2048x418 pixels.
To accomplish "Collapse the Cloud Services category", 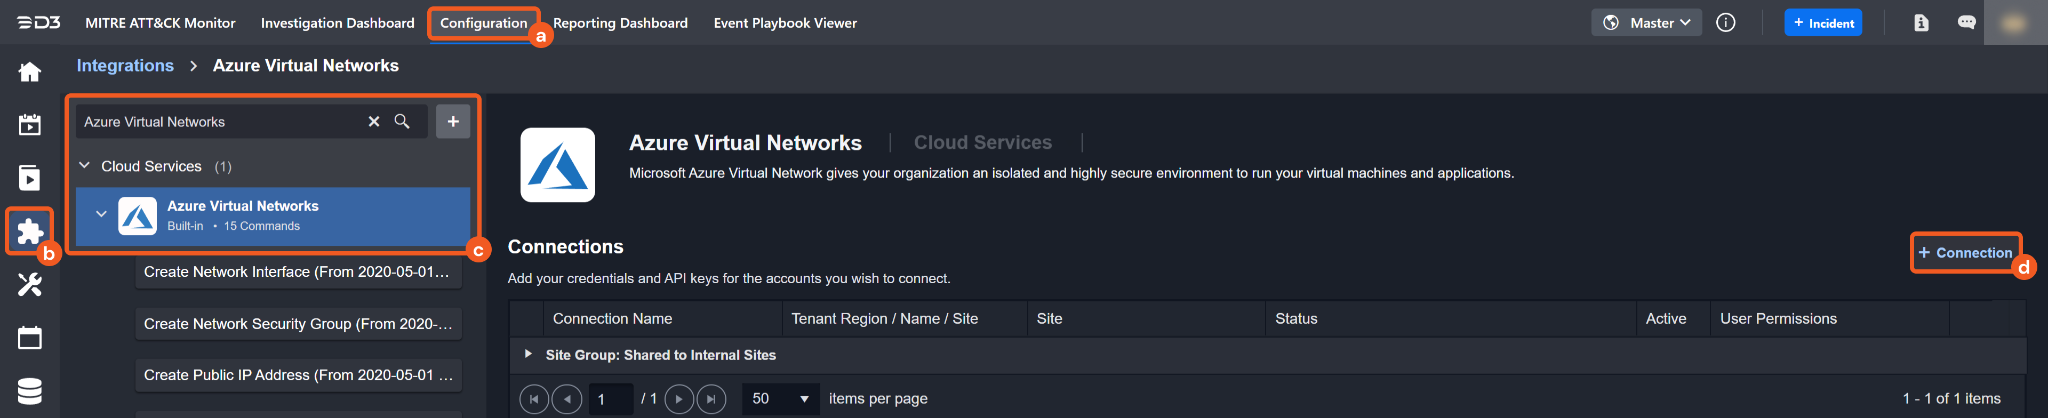I will [x=85, y=166].
